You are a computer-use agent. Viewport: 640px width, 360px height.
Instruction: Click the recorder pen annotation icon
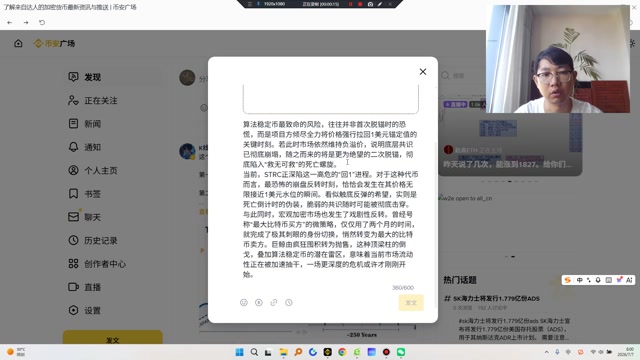pos(380,4)
